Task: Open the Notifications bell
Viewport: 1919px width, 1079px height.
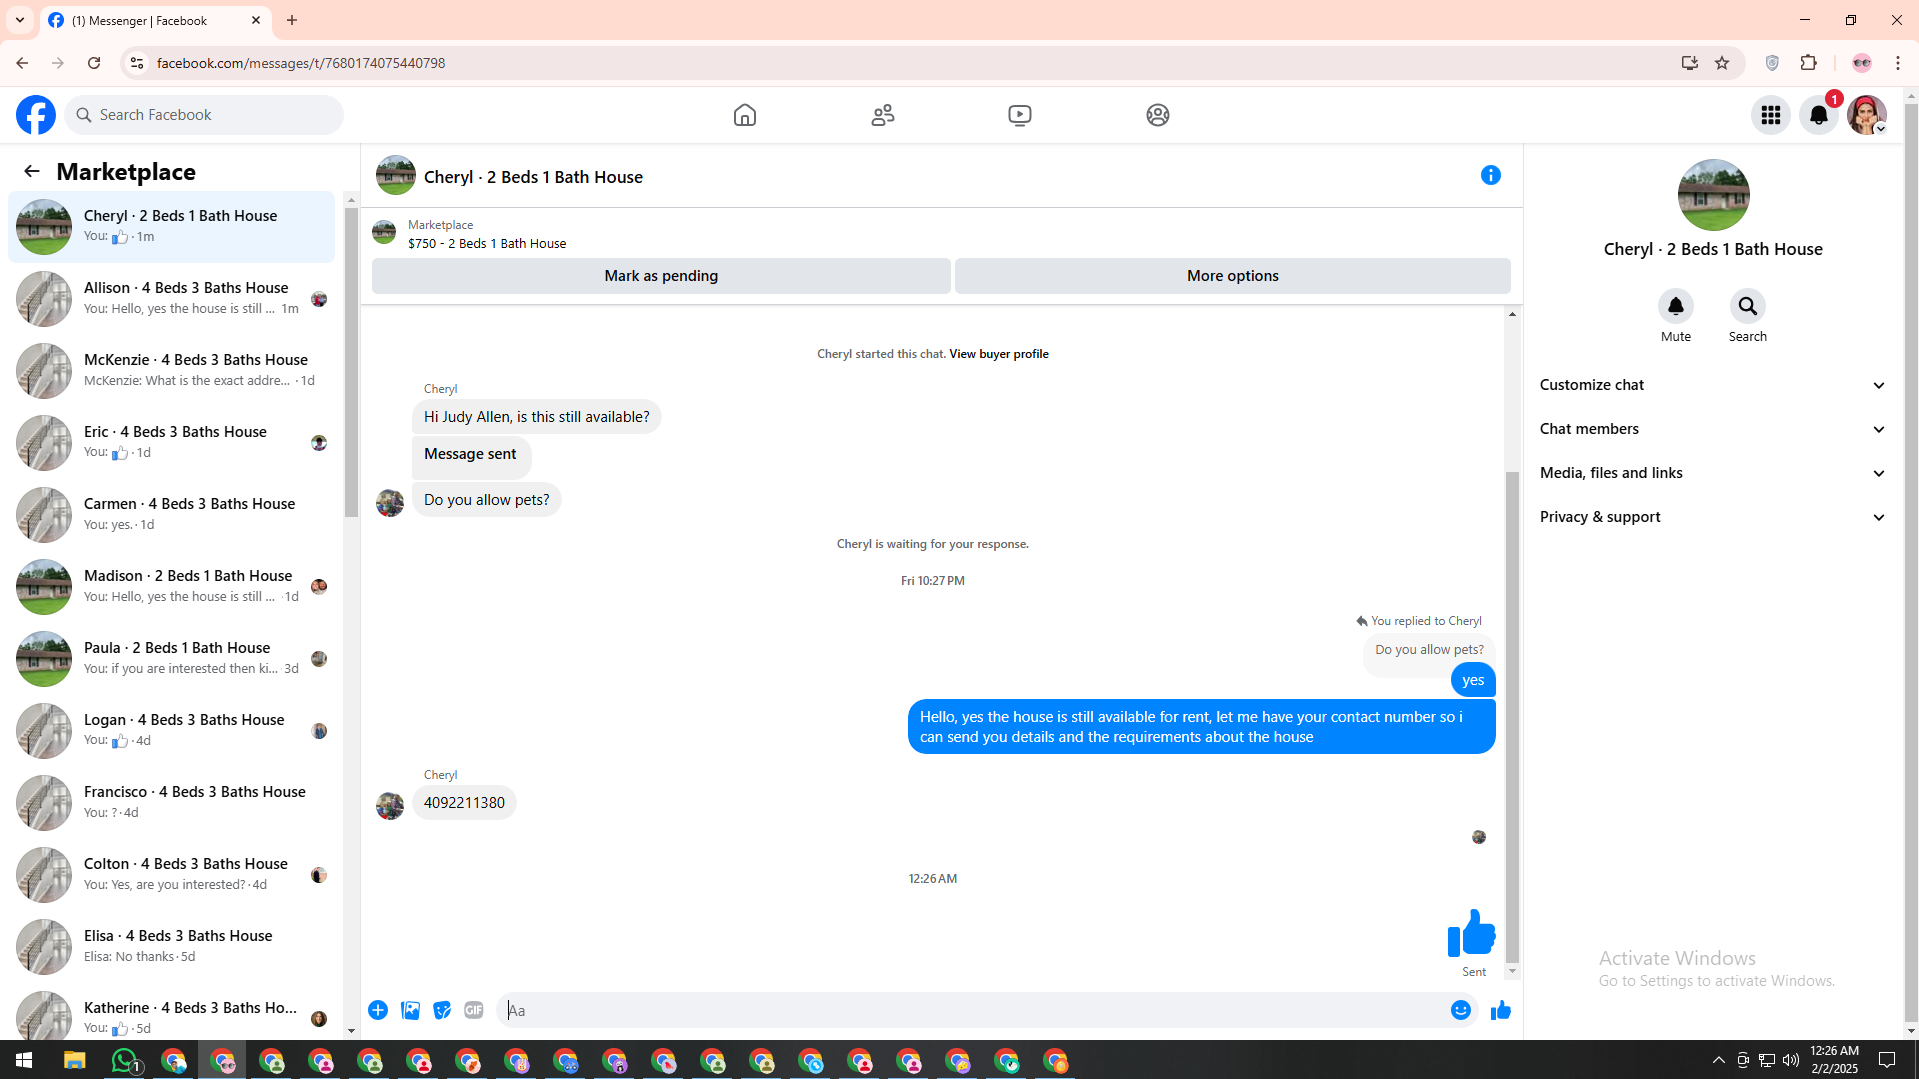Action: coord(1819,115)
